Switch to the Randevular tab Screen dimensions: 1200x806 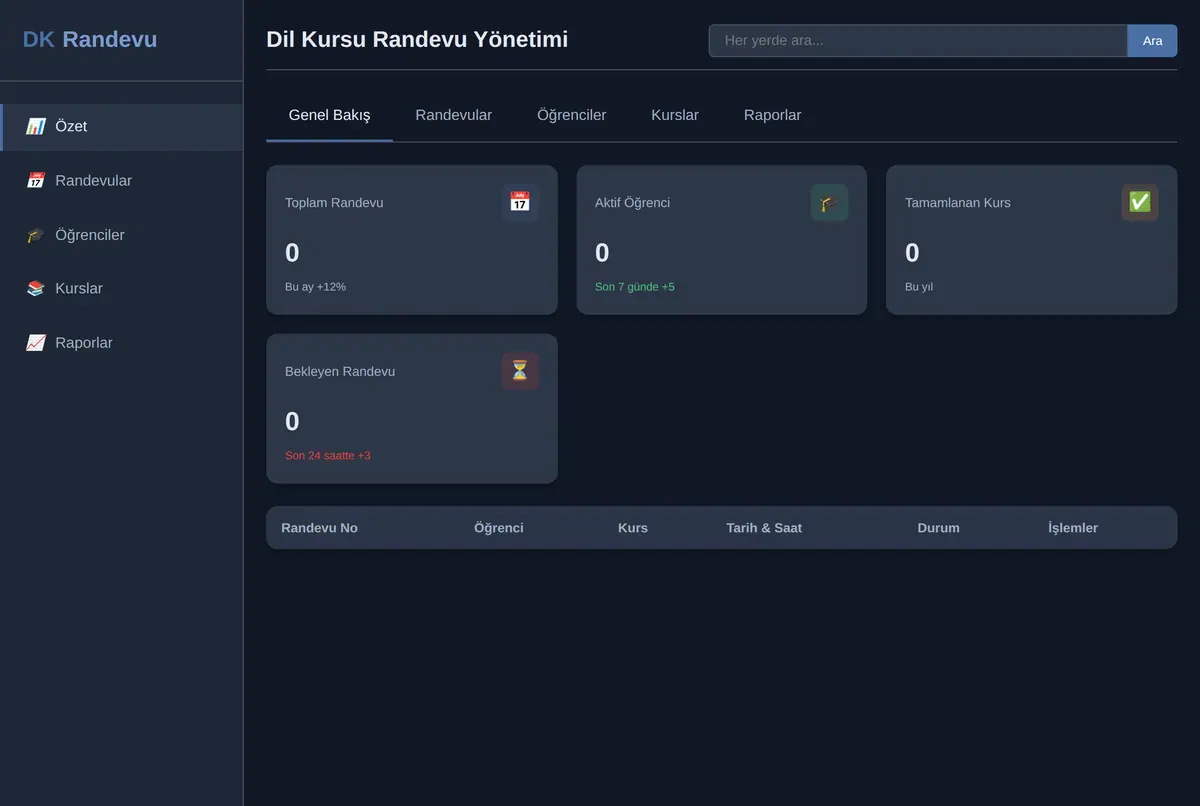pyautogui.click(x=454, y=115)
